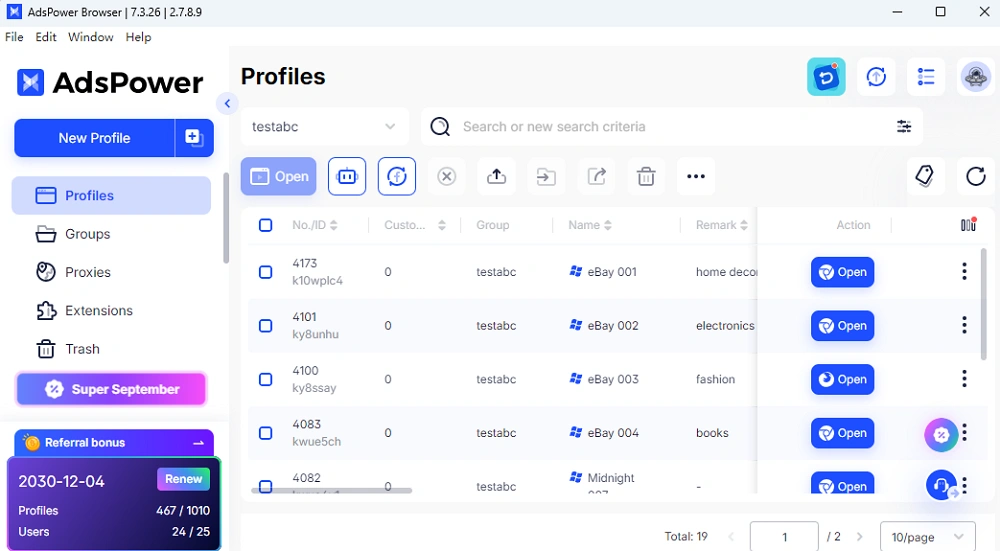Check the box for profile 4173
Viewport: 1000px width, 551px height.
pos(265,272)
